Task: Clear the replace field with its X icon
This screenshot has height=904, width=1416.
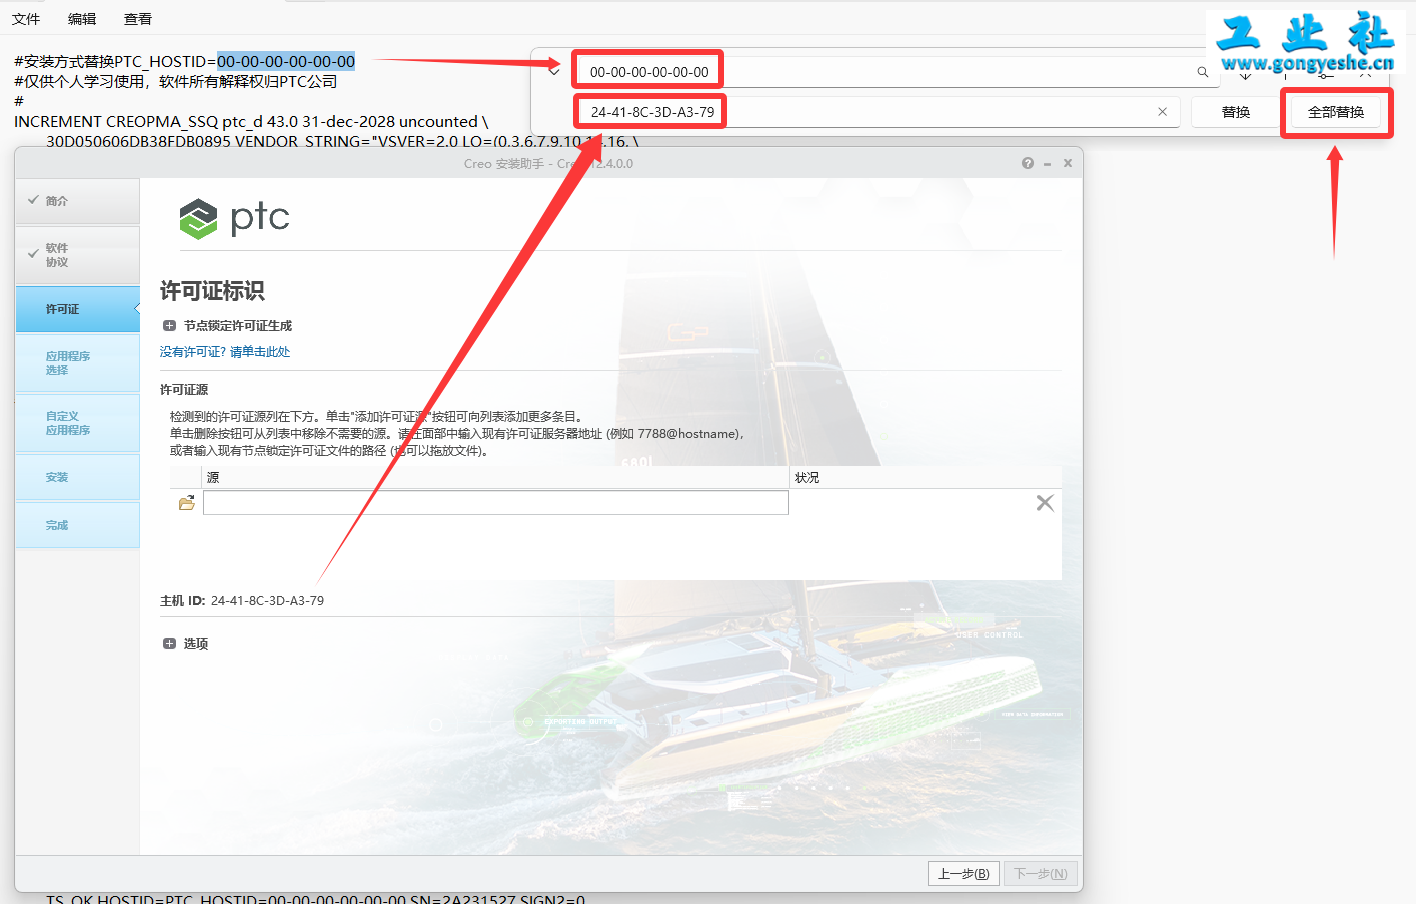Action: (1162, 112)
